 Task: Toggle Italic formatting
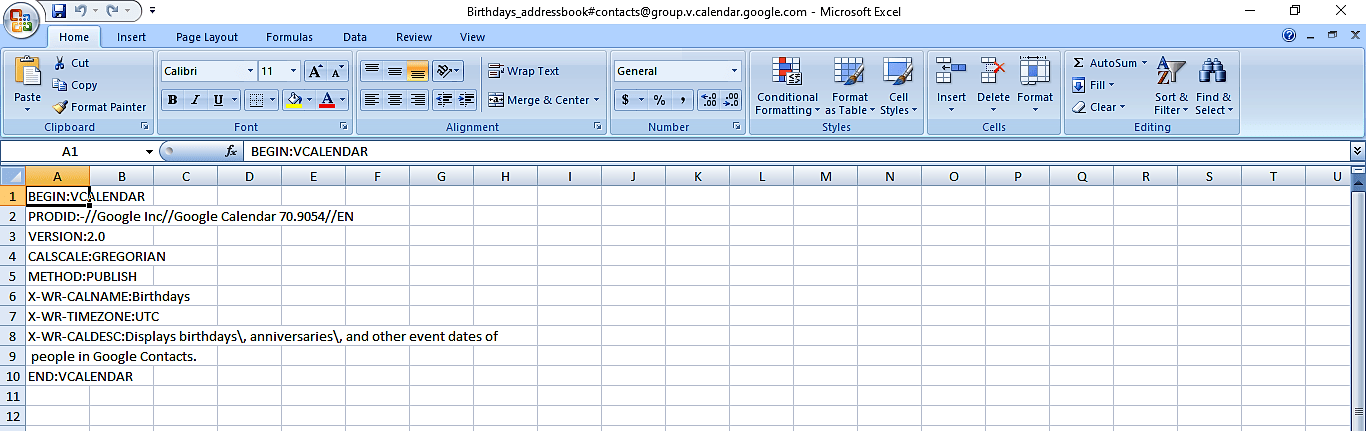click(195, 100)
